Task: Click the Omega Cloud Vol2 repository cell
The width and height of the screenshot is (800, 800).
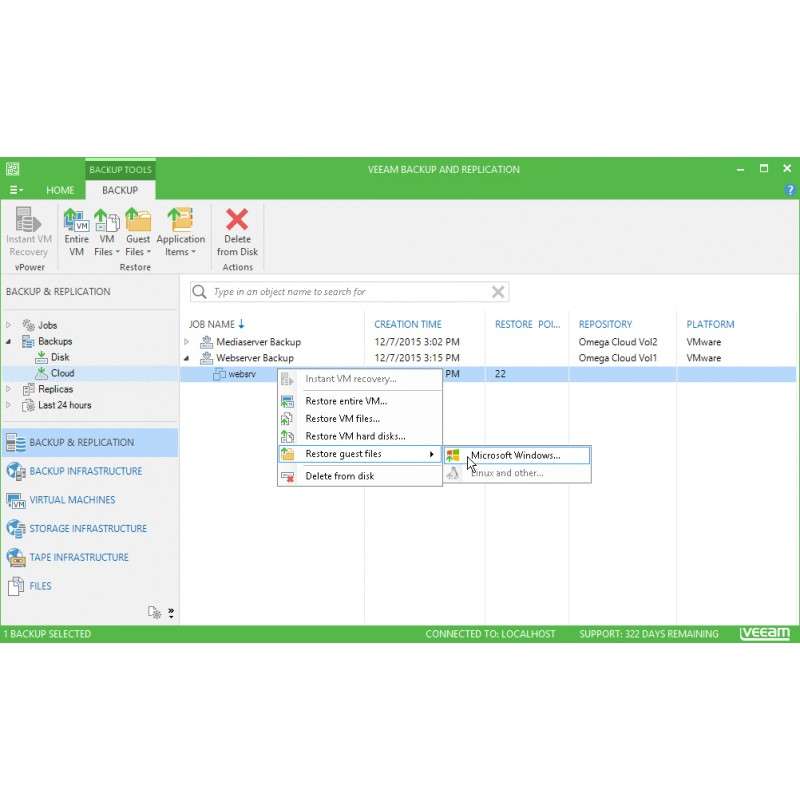Action: point(617,342)
